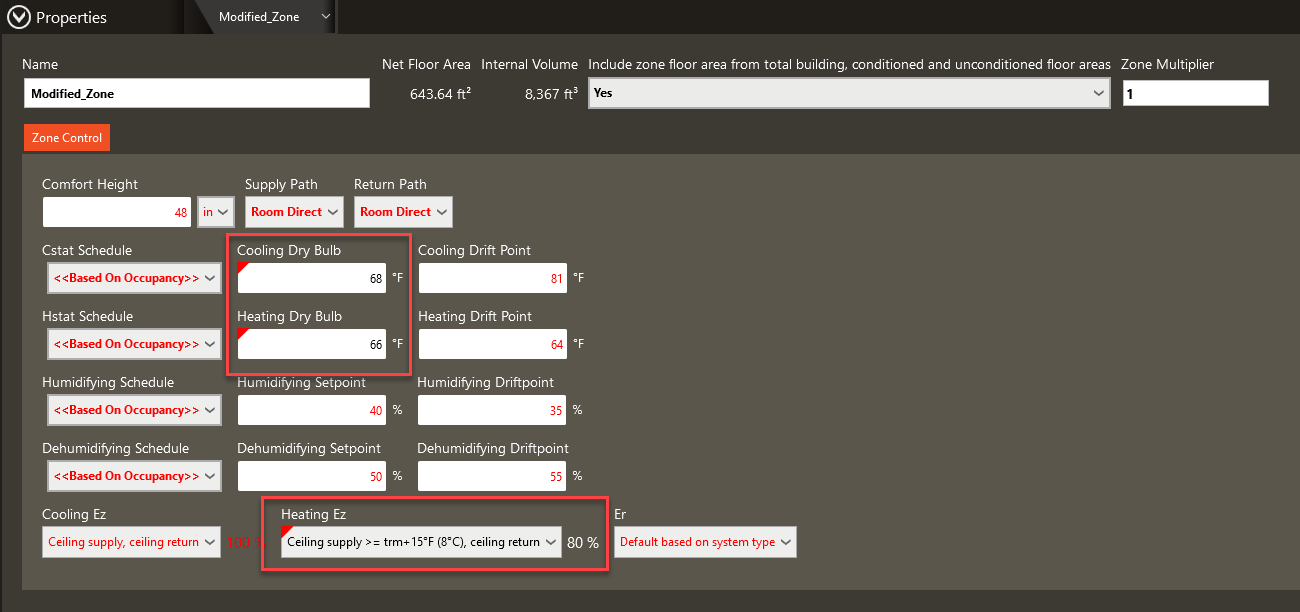Edit the Cooling Drift Point value
1300x612 pixels.
pos(492,278)
